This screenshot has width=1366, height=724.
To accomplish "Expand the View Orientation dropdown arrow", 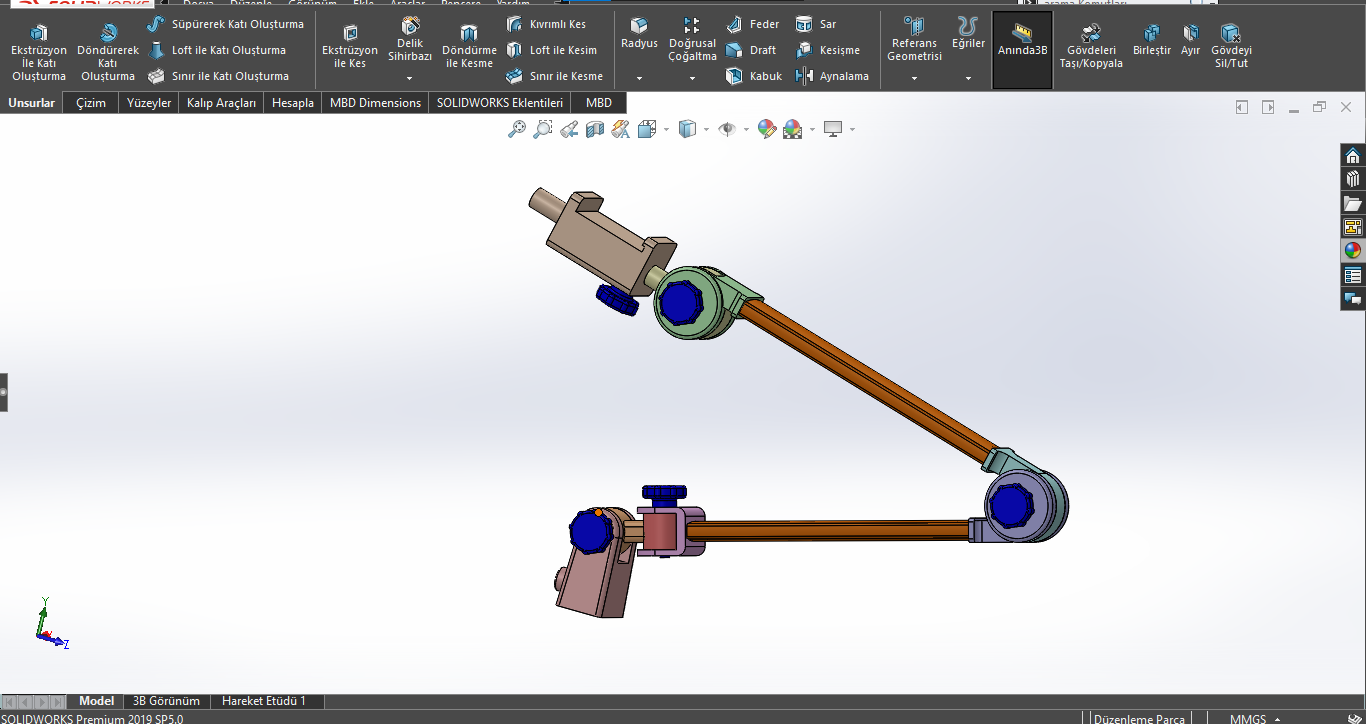I will [x=666, y=129].
